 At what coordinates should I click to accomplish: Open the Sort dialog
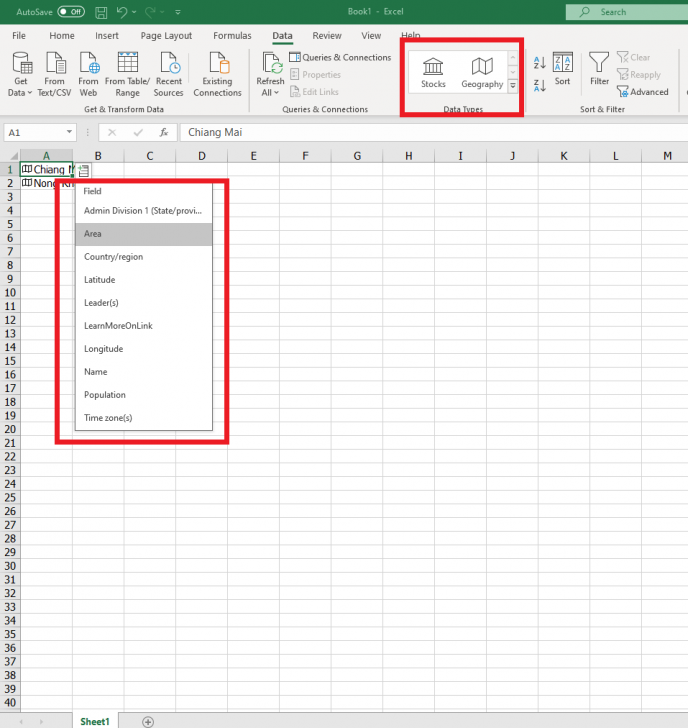click(x=563, y=69)
